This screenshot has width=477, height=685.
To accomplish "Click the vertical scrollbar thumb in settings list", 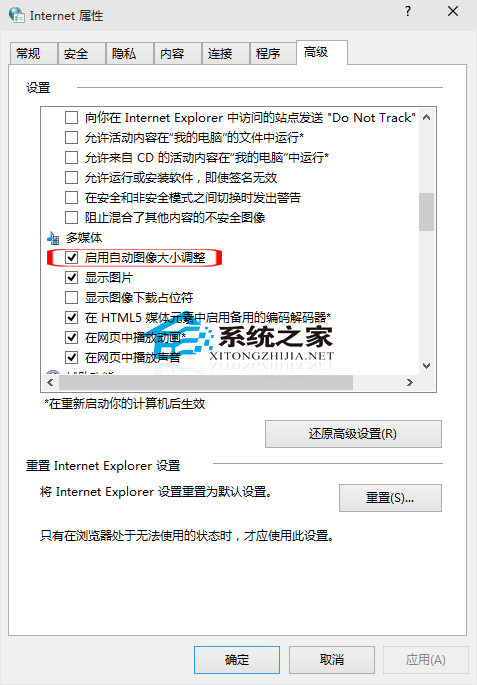I will click(427, 212).
